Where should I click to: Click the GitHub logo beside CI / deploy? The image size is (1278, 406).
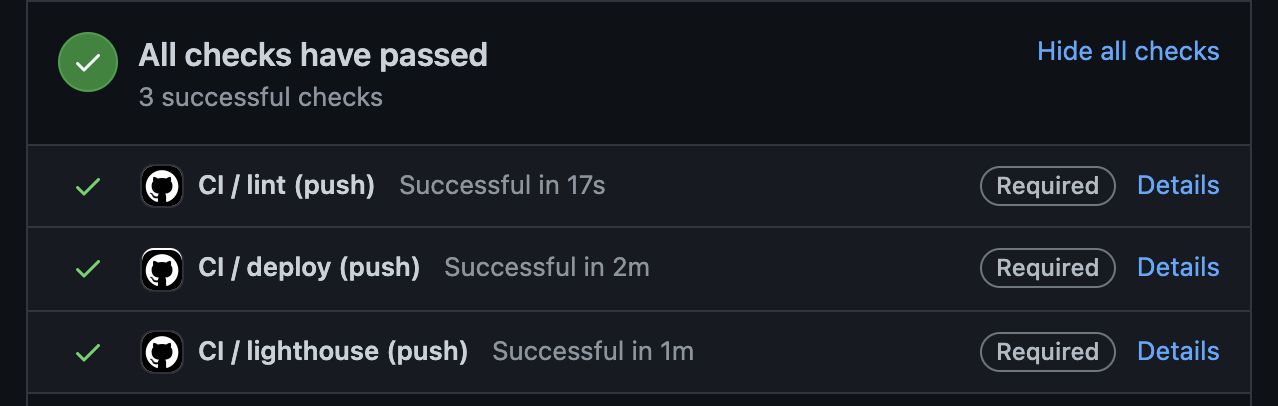[x=162, y=268]
